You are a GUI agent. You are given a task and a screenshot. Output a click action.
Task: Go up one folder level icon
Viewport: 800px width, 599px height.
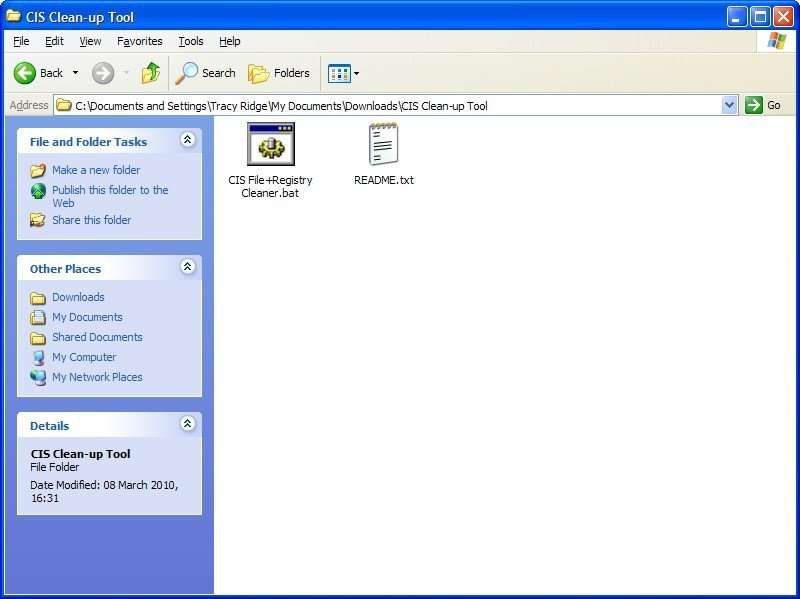[151, 73]
